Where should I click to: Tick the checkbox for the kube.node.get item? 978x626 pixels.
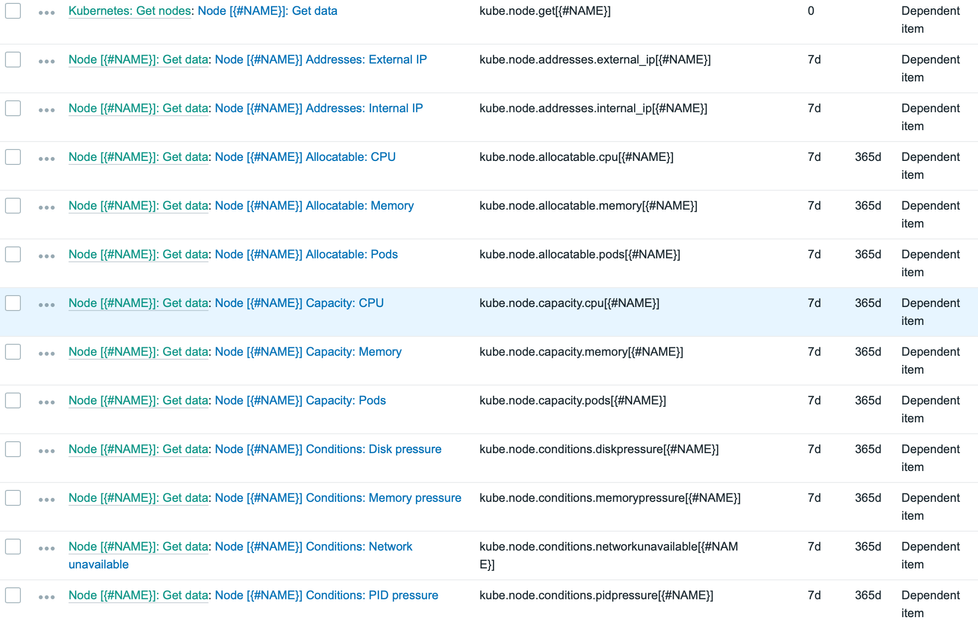pos(13,11)
